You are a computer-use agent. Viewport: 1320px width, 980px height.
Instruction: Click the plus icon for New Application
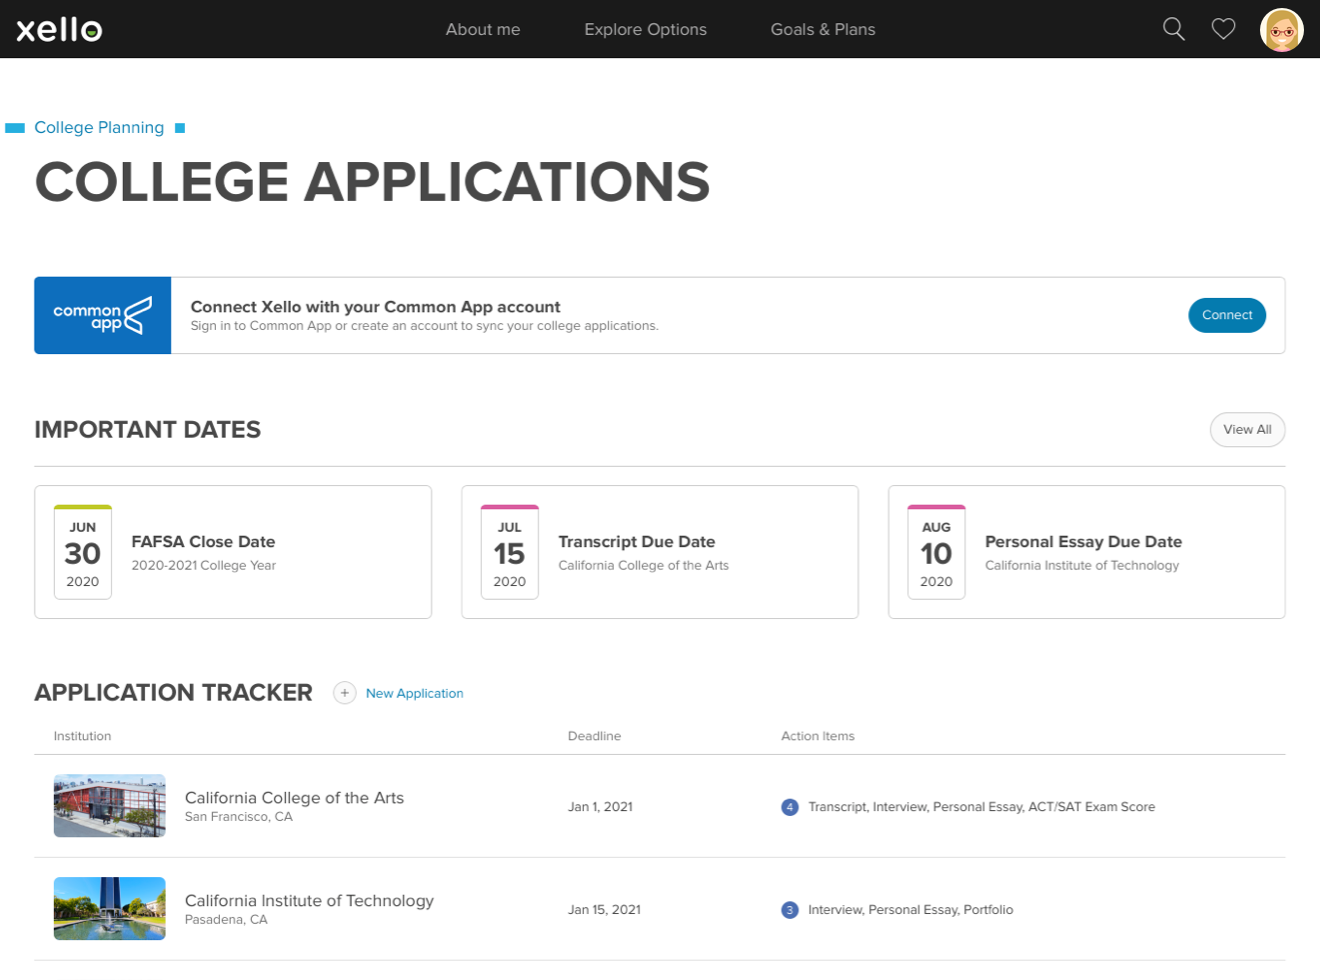point(344,693)
